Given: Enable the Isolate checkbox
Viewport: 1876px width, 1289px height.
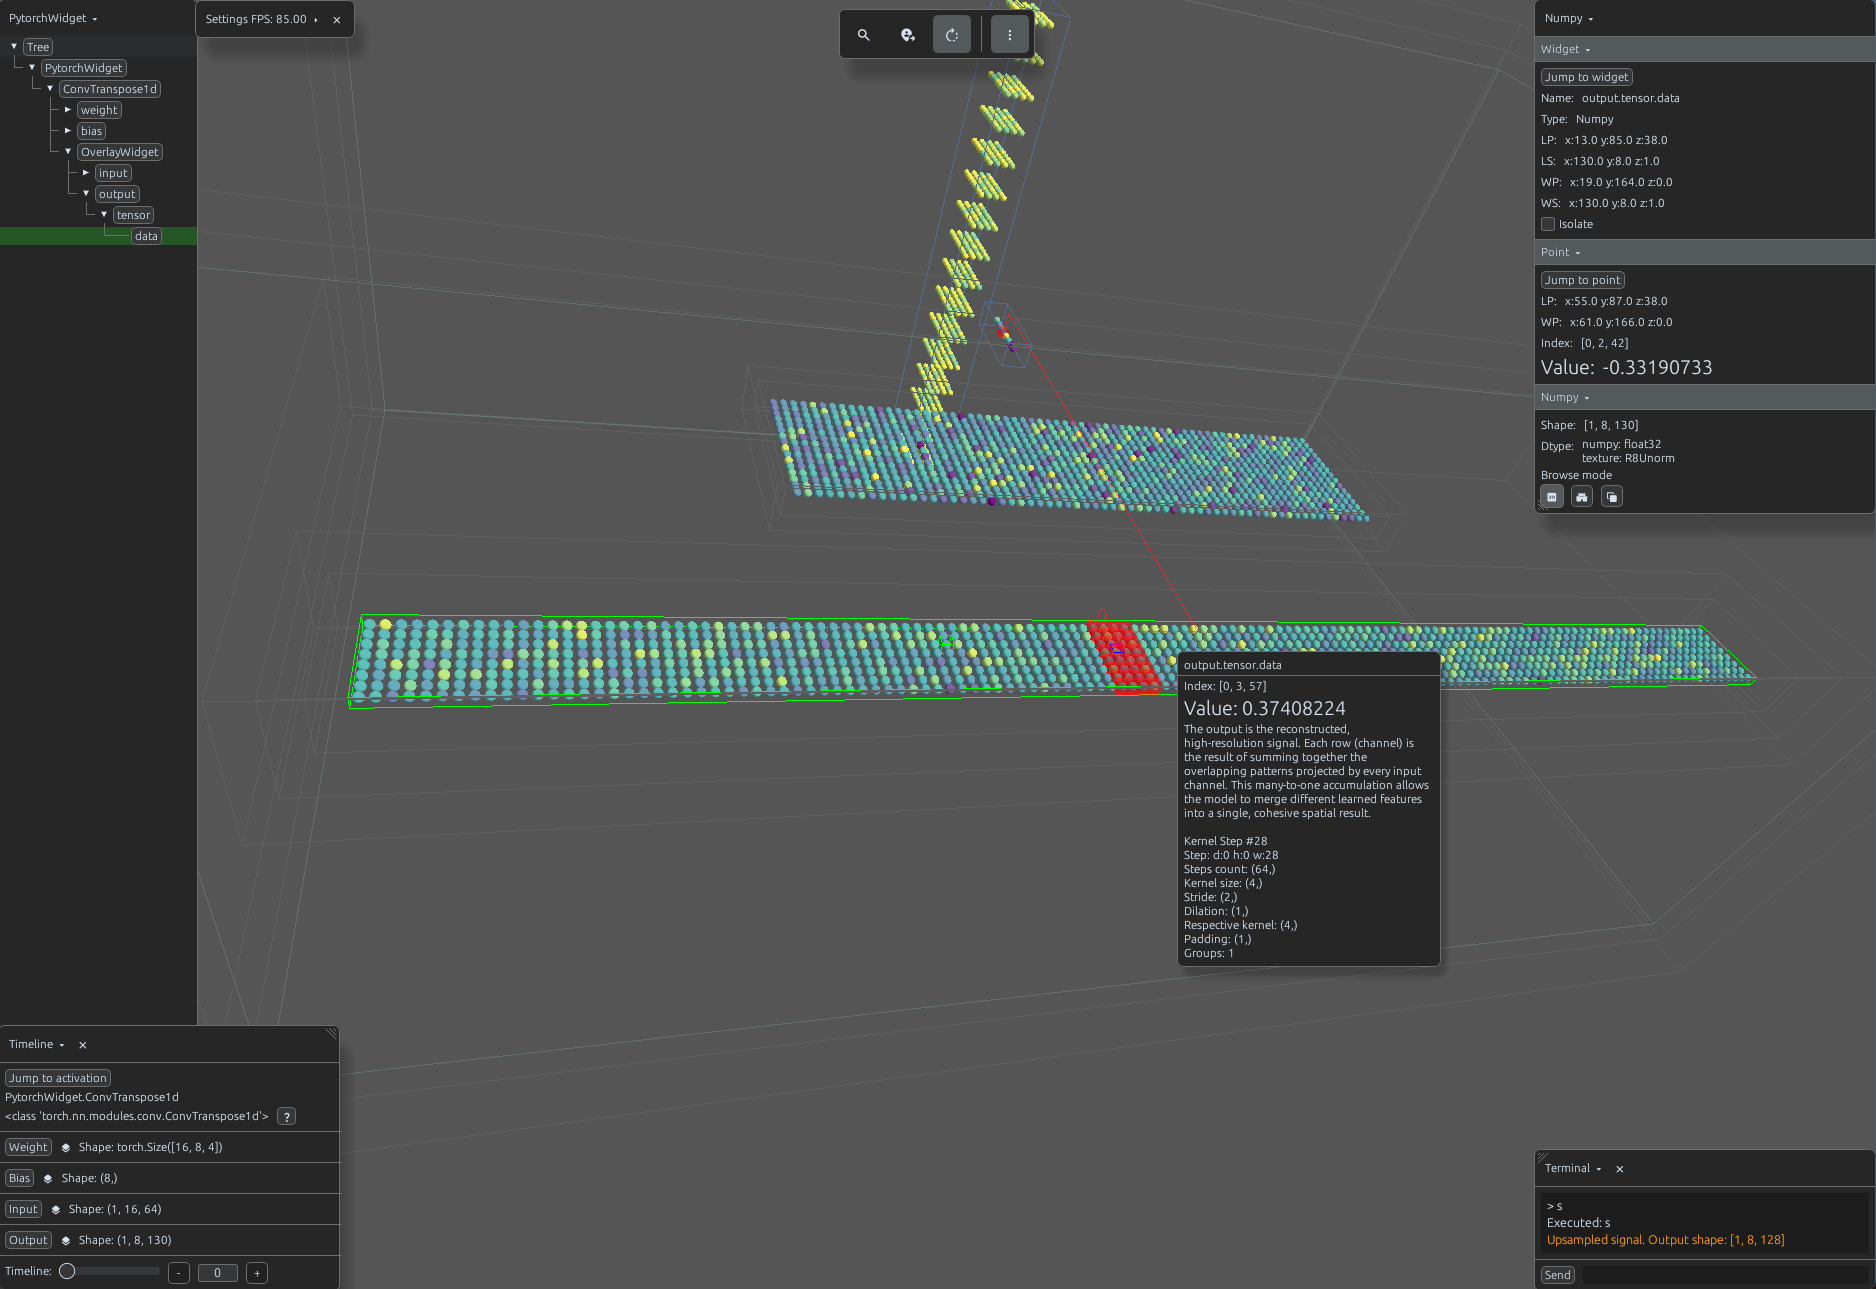Looking at the screenshot, I should (x=1548, y=225).
